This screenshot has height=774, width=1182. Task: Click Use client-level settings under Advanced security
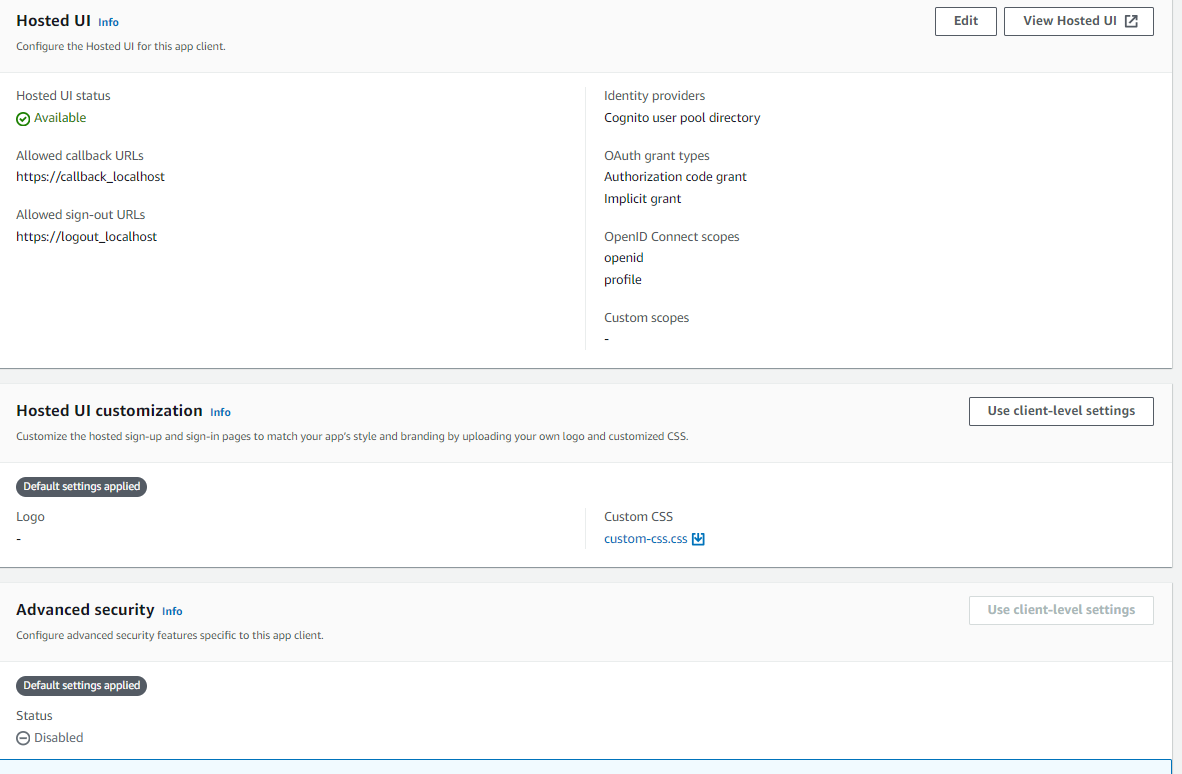[1060, 610]
